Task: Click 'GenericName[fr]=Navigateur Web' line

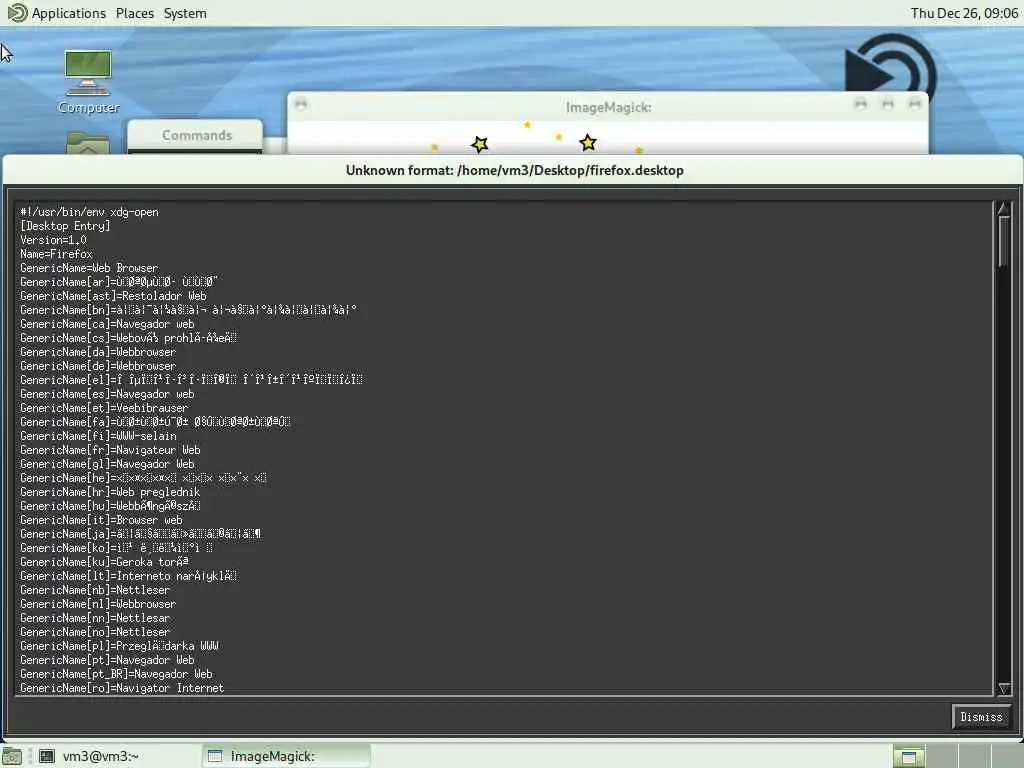Action: pyautogui.click(x=110, y=450)
